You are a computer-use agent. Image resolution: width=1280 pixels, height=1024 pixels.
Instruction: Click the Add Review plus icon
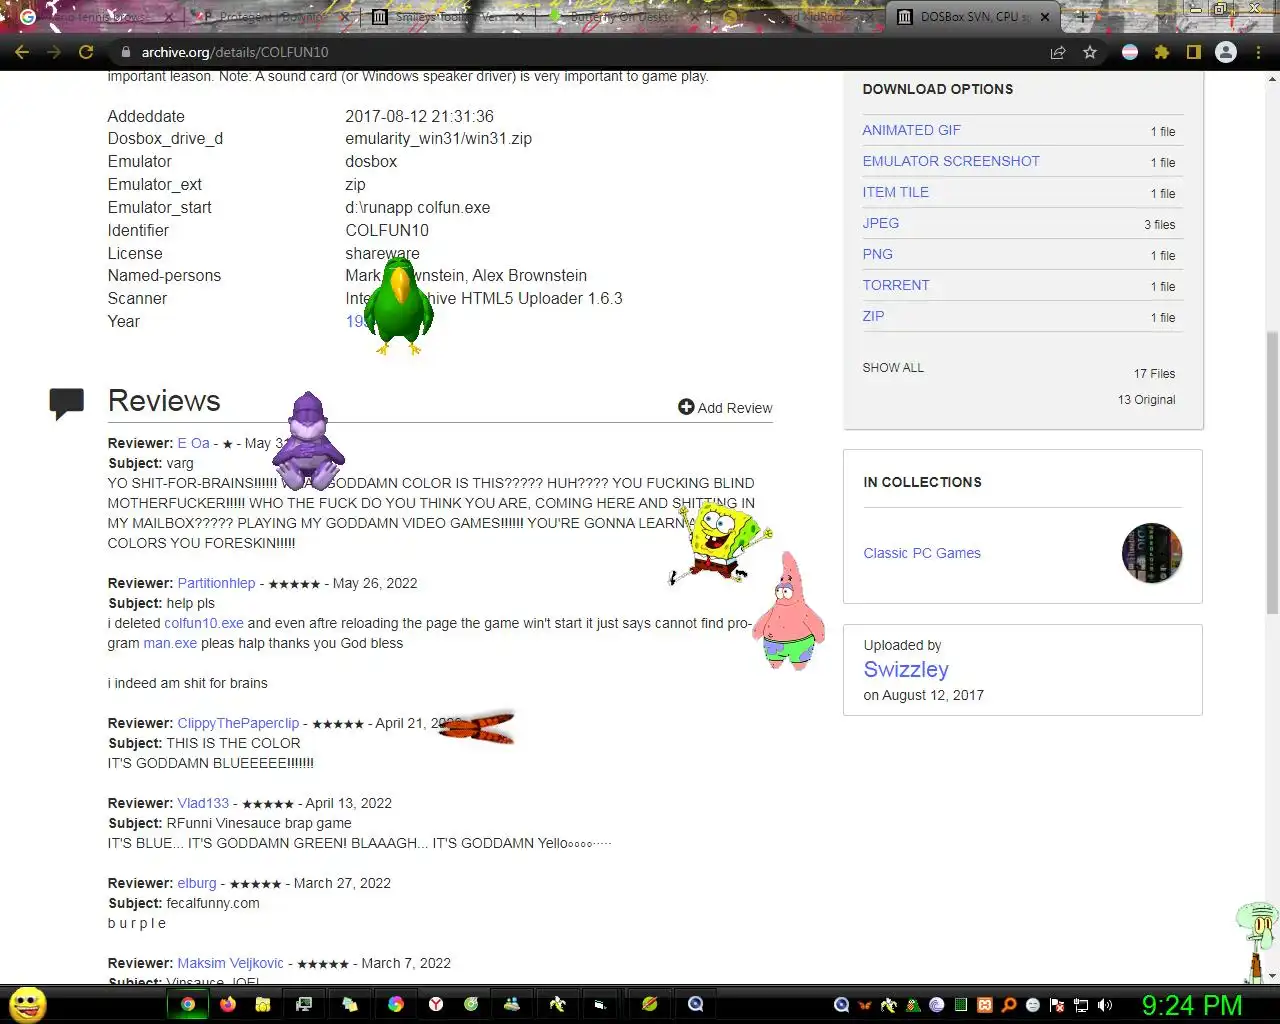pyautogui.click(x=686, y=406)
